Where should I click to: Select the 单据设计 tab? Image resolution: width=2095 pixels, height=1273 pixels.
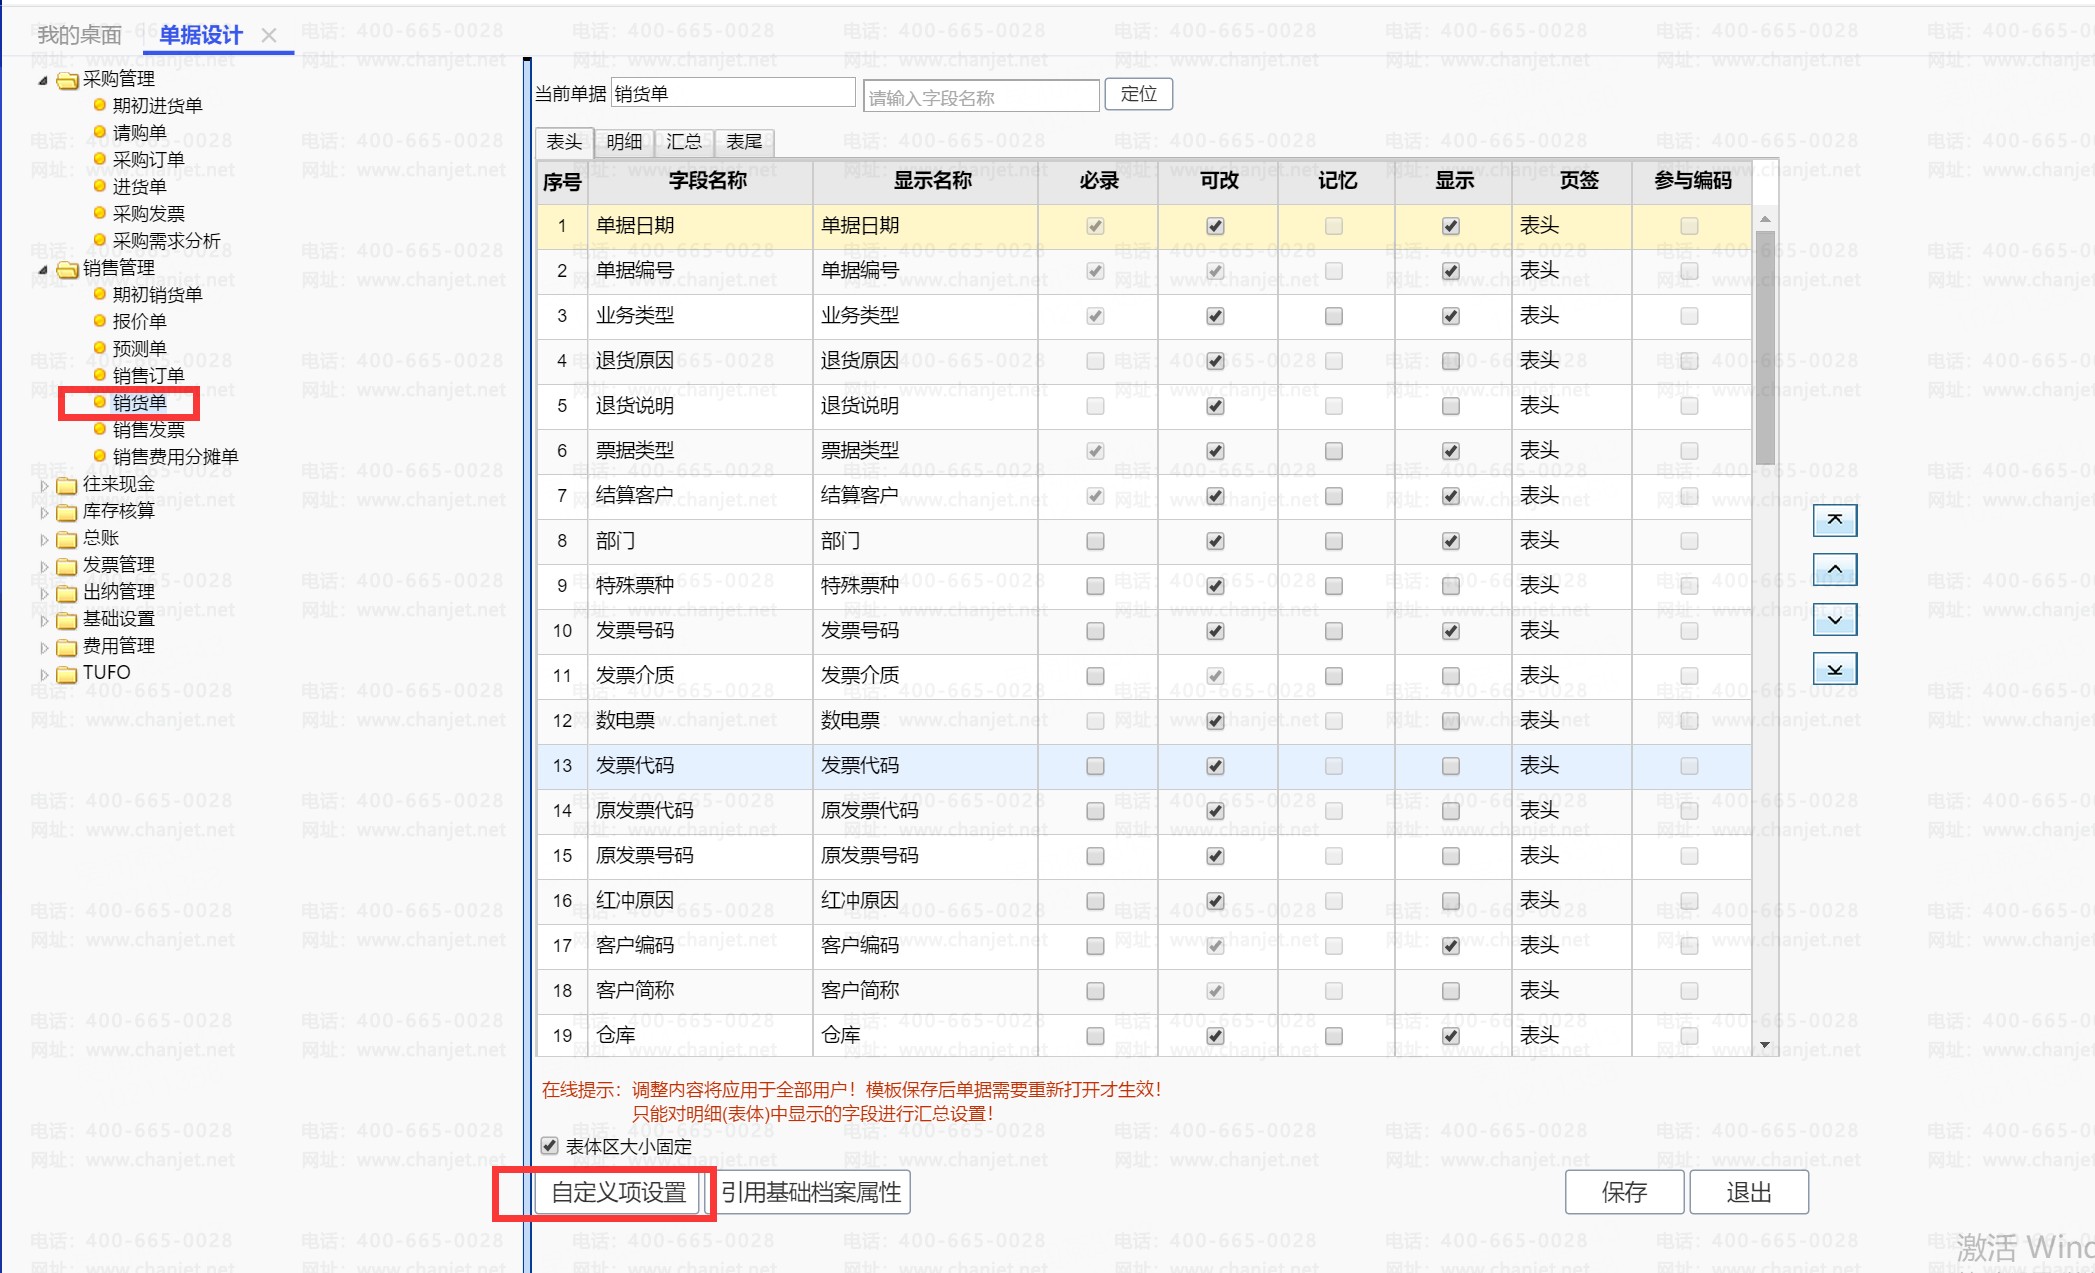click(201, 36)
